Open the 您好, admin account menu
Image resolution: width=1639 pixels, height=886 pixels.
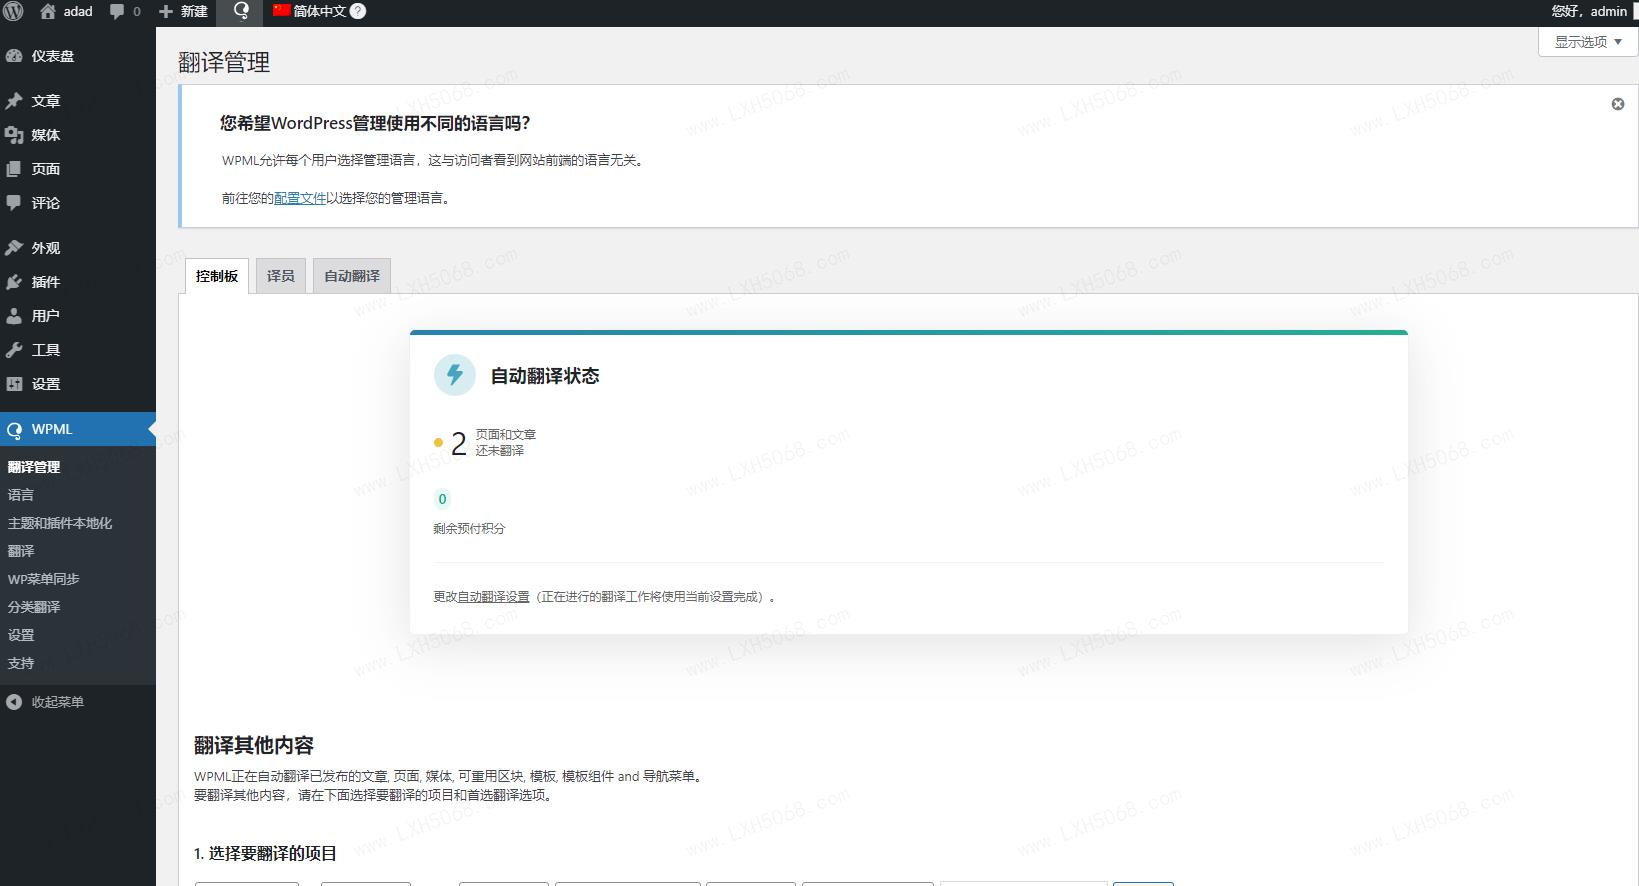[1589, 11]
